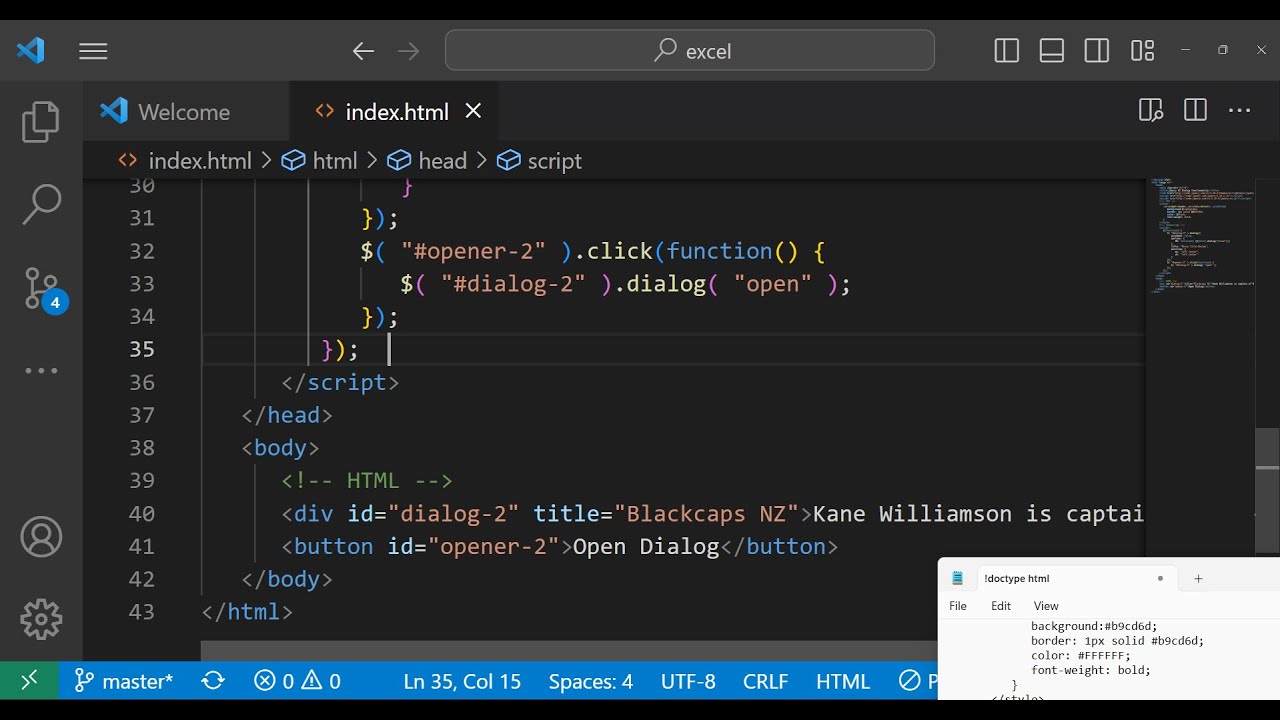The height and width of the screenshot is (720, 1280).
Task: Toggle the secondary side bar layout icon
Action: pyautogui.click(x=1096, y=51)
